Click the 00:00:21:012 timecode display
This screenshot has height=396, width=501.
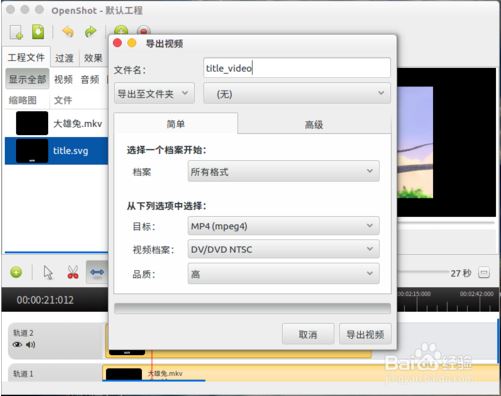tap(45, 300)
